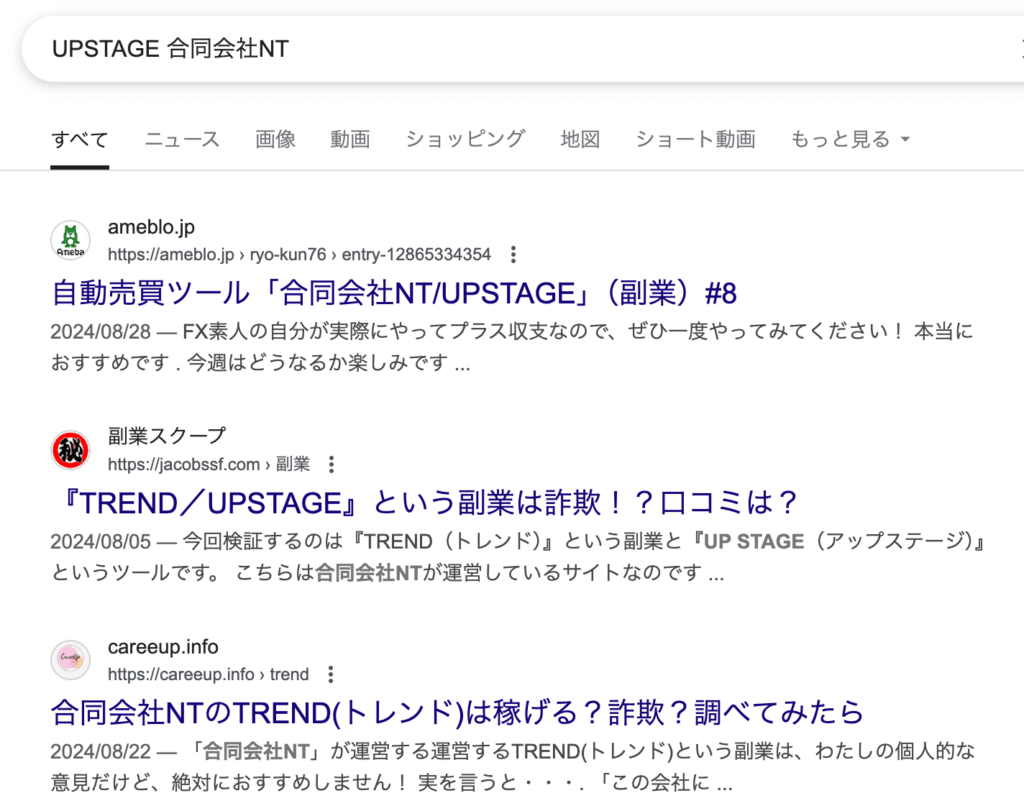Click the ameblo.jp site name
Viewport: 1024px width, 811px height.
click(x=151, y=227)
